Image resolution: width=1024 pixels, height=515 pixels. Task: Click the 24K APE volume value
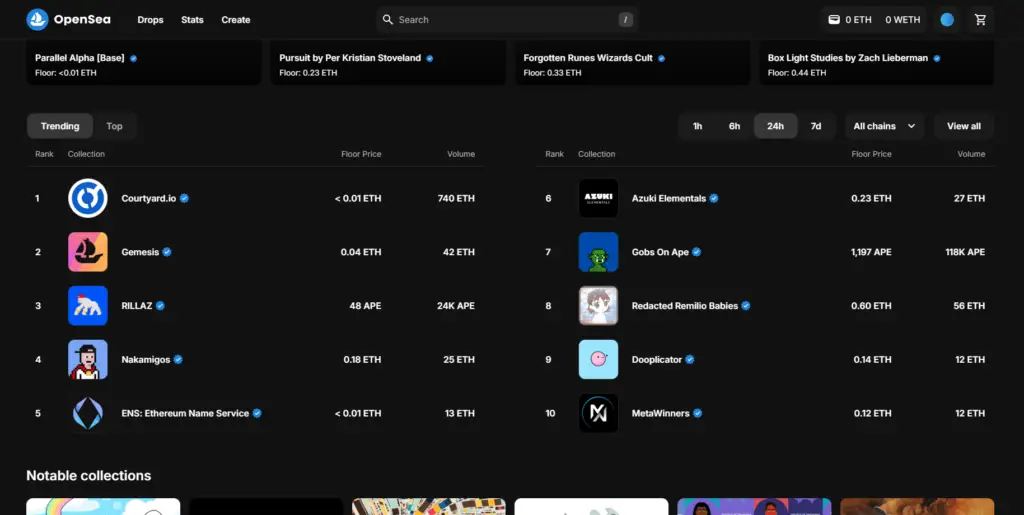point(456,305)
